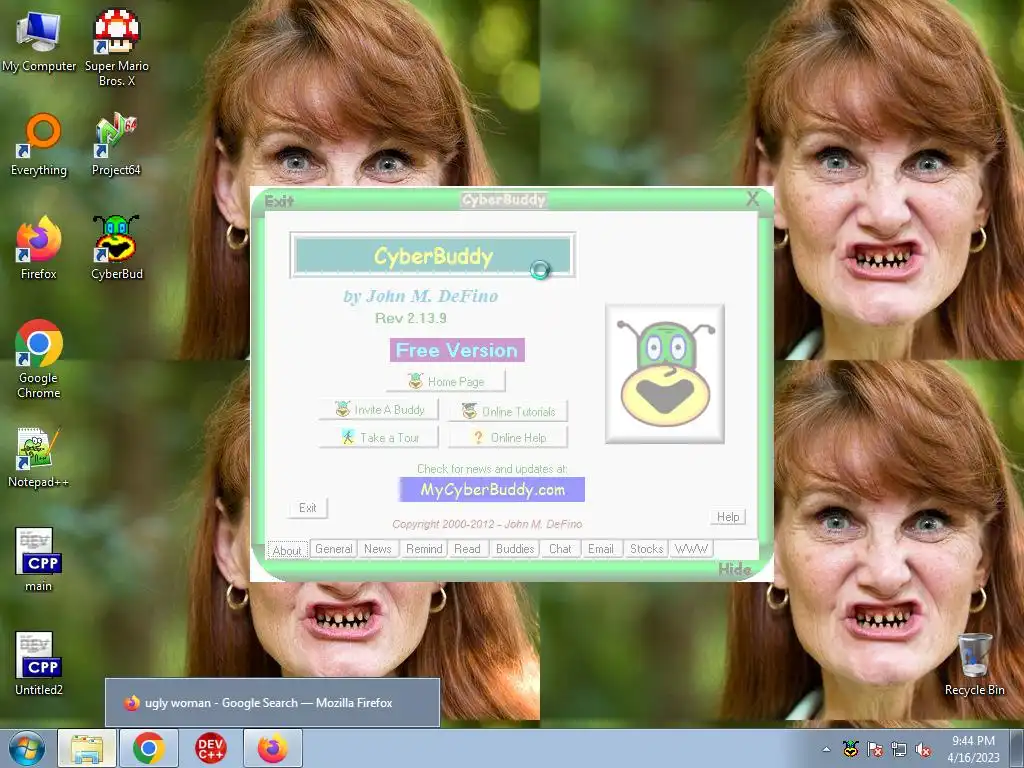The image size is (1024, 768).
Task: Select the Notepad++ desktop shortcut
Action: click(x=39, y=457)
